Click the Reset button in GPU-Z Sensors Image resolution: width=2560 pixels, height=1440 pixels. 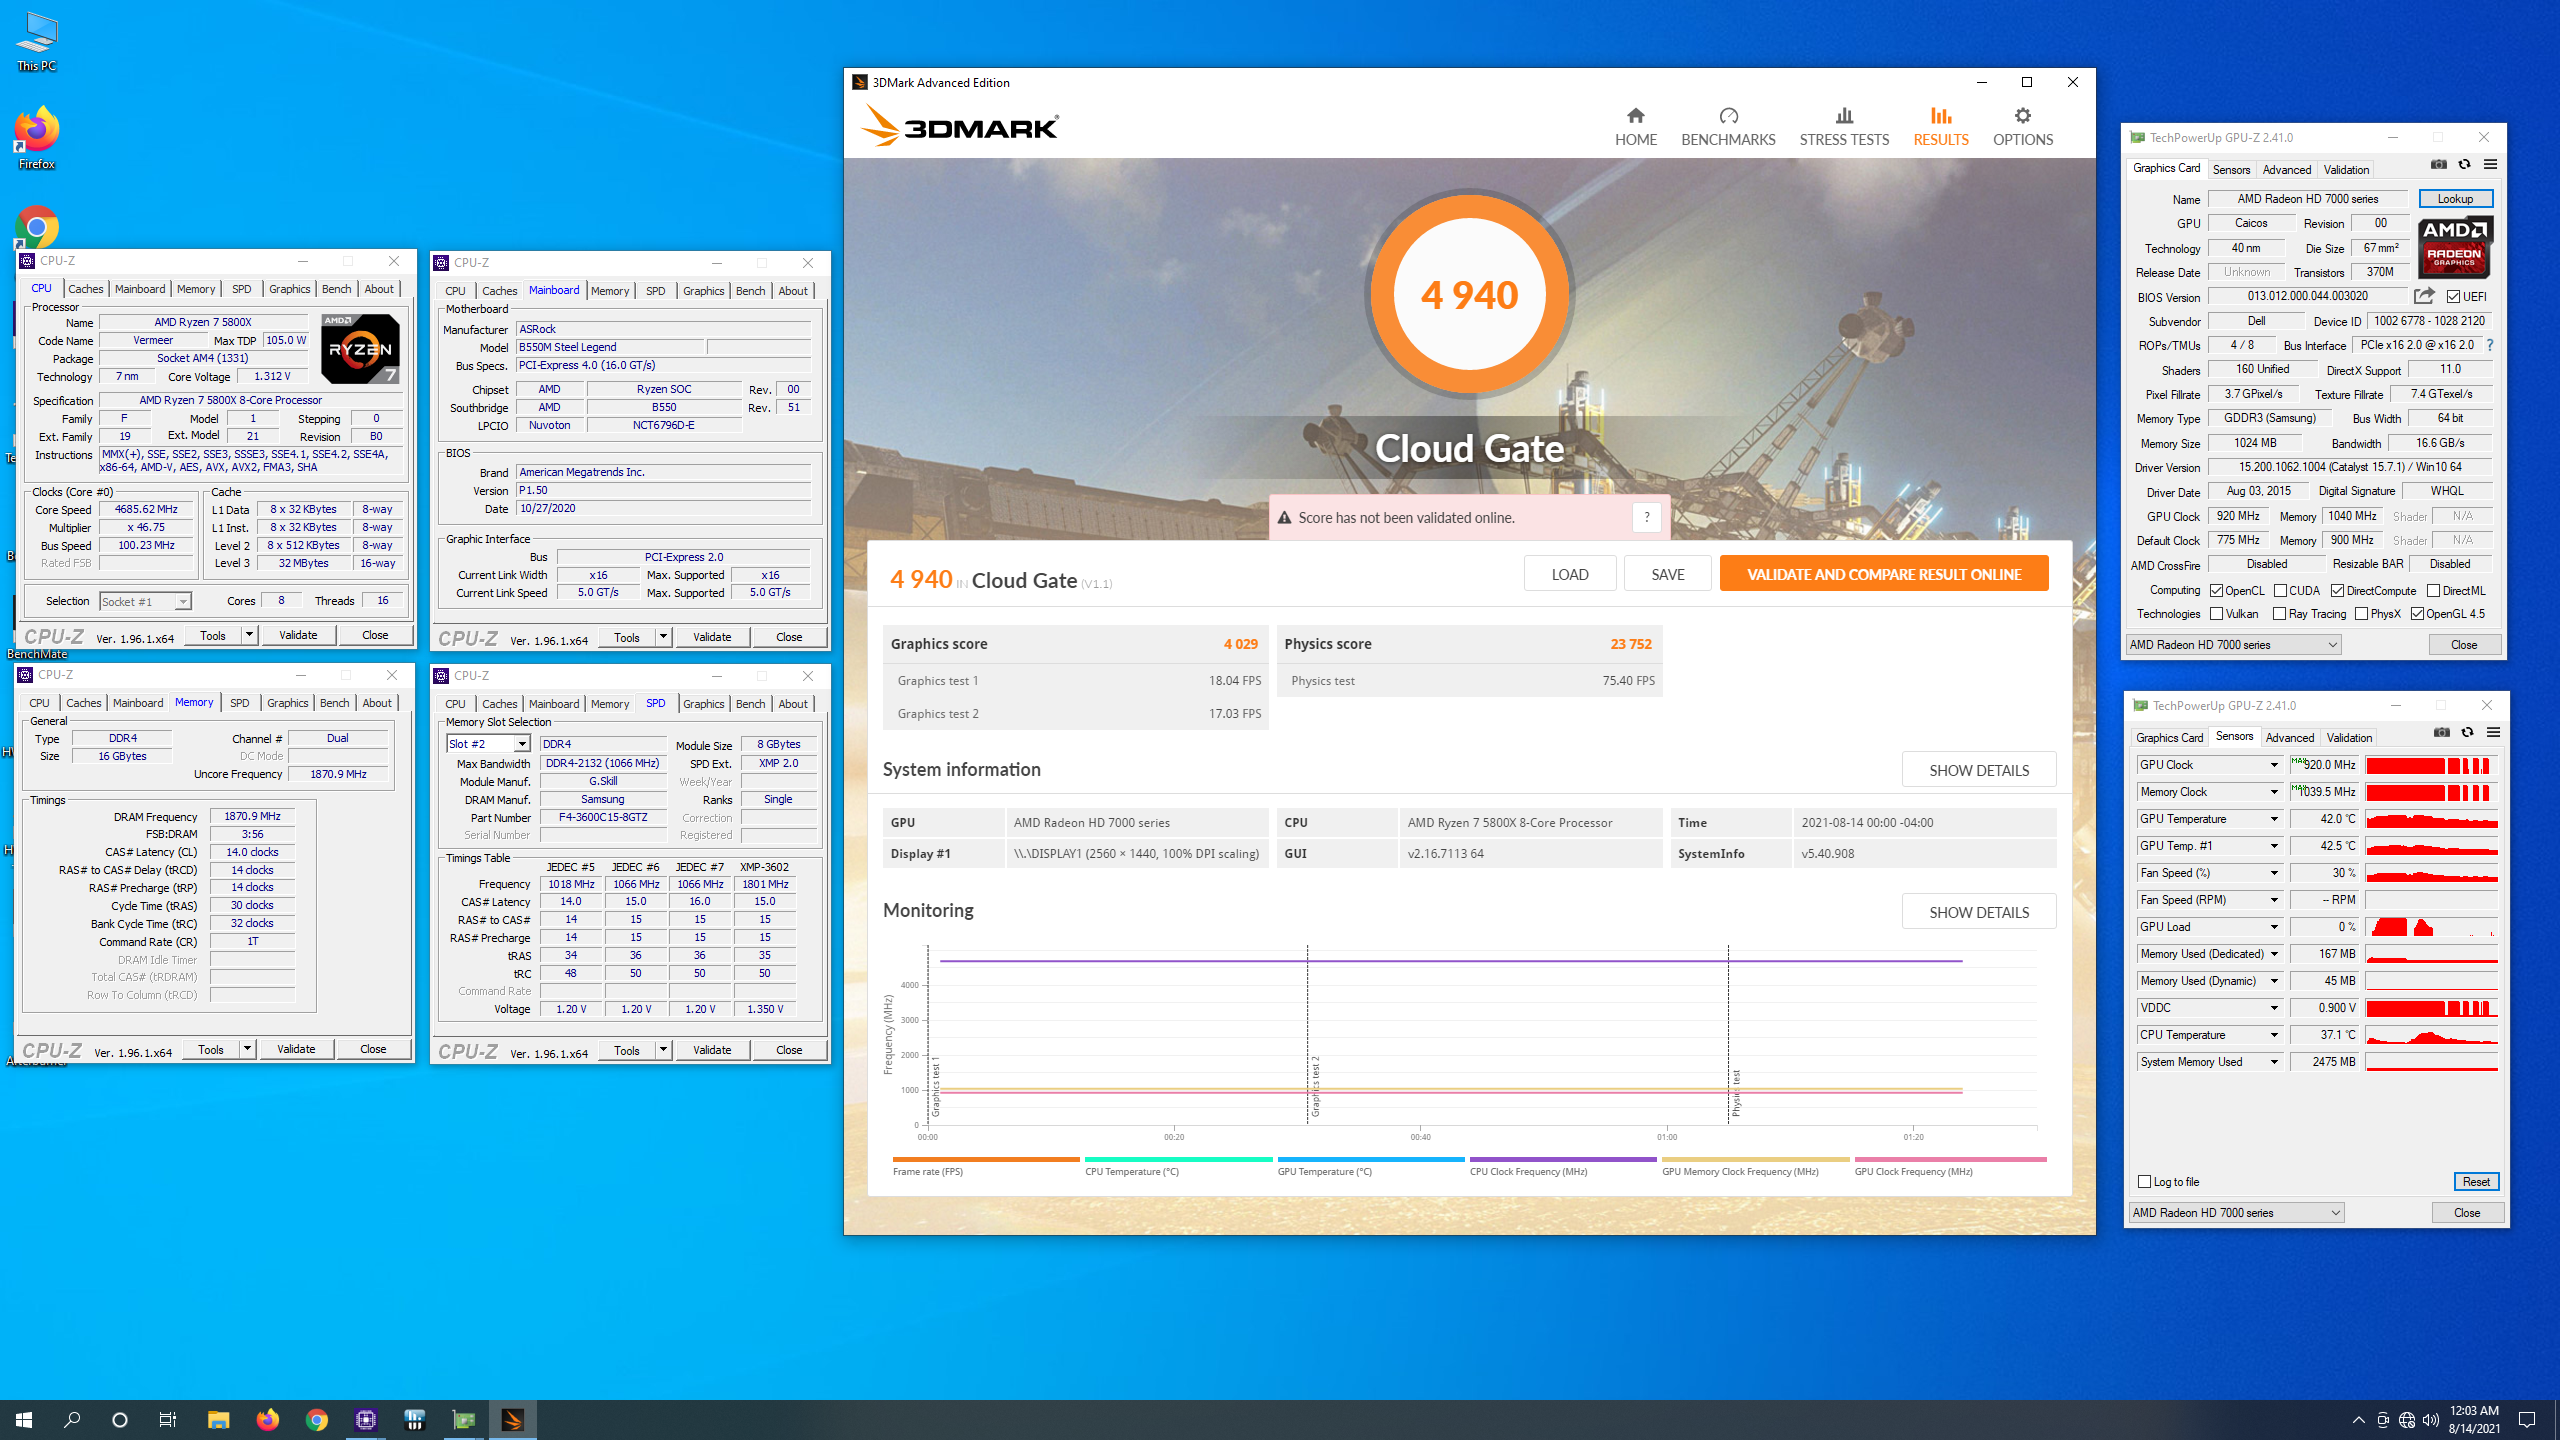2476,1181
